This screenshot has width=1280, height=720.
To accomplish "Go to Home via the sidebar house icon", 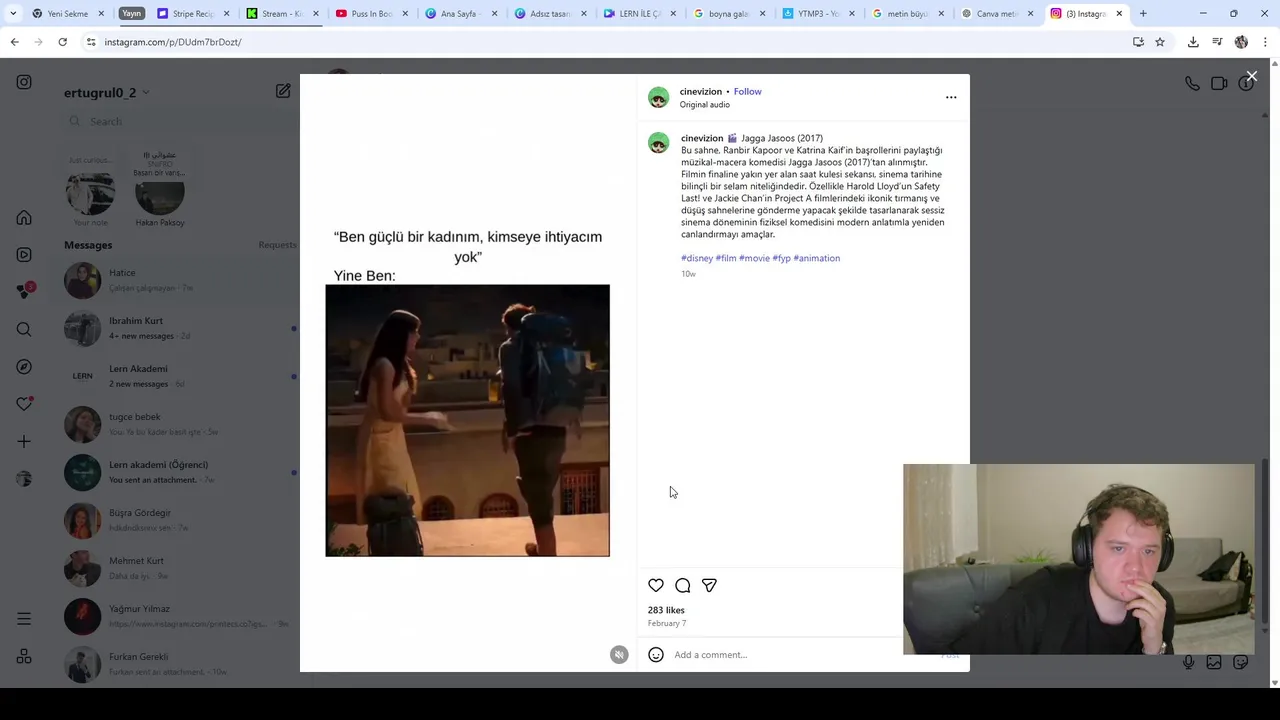I will (24, 218).
